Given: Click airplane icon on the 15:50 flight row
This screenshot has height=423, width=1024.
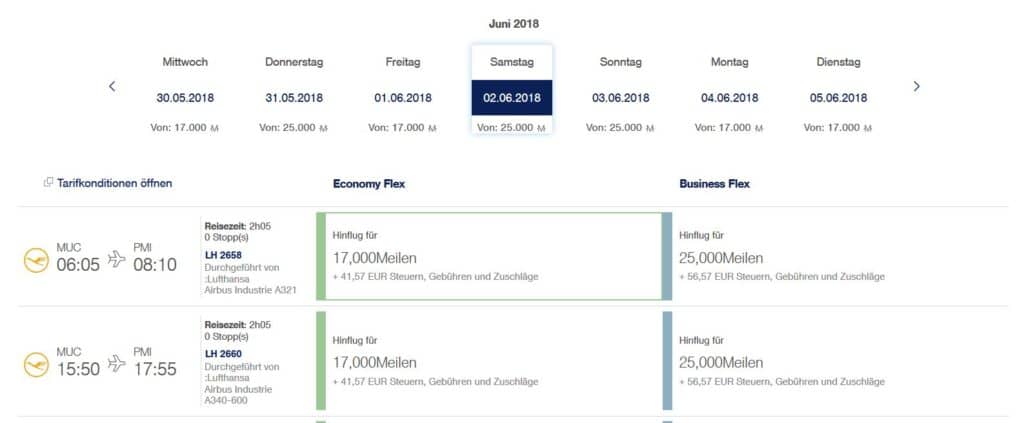Looking at the screenshot, I should click(117, 363).
